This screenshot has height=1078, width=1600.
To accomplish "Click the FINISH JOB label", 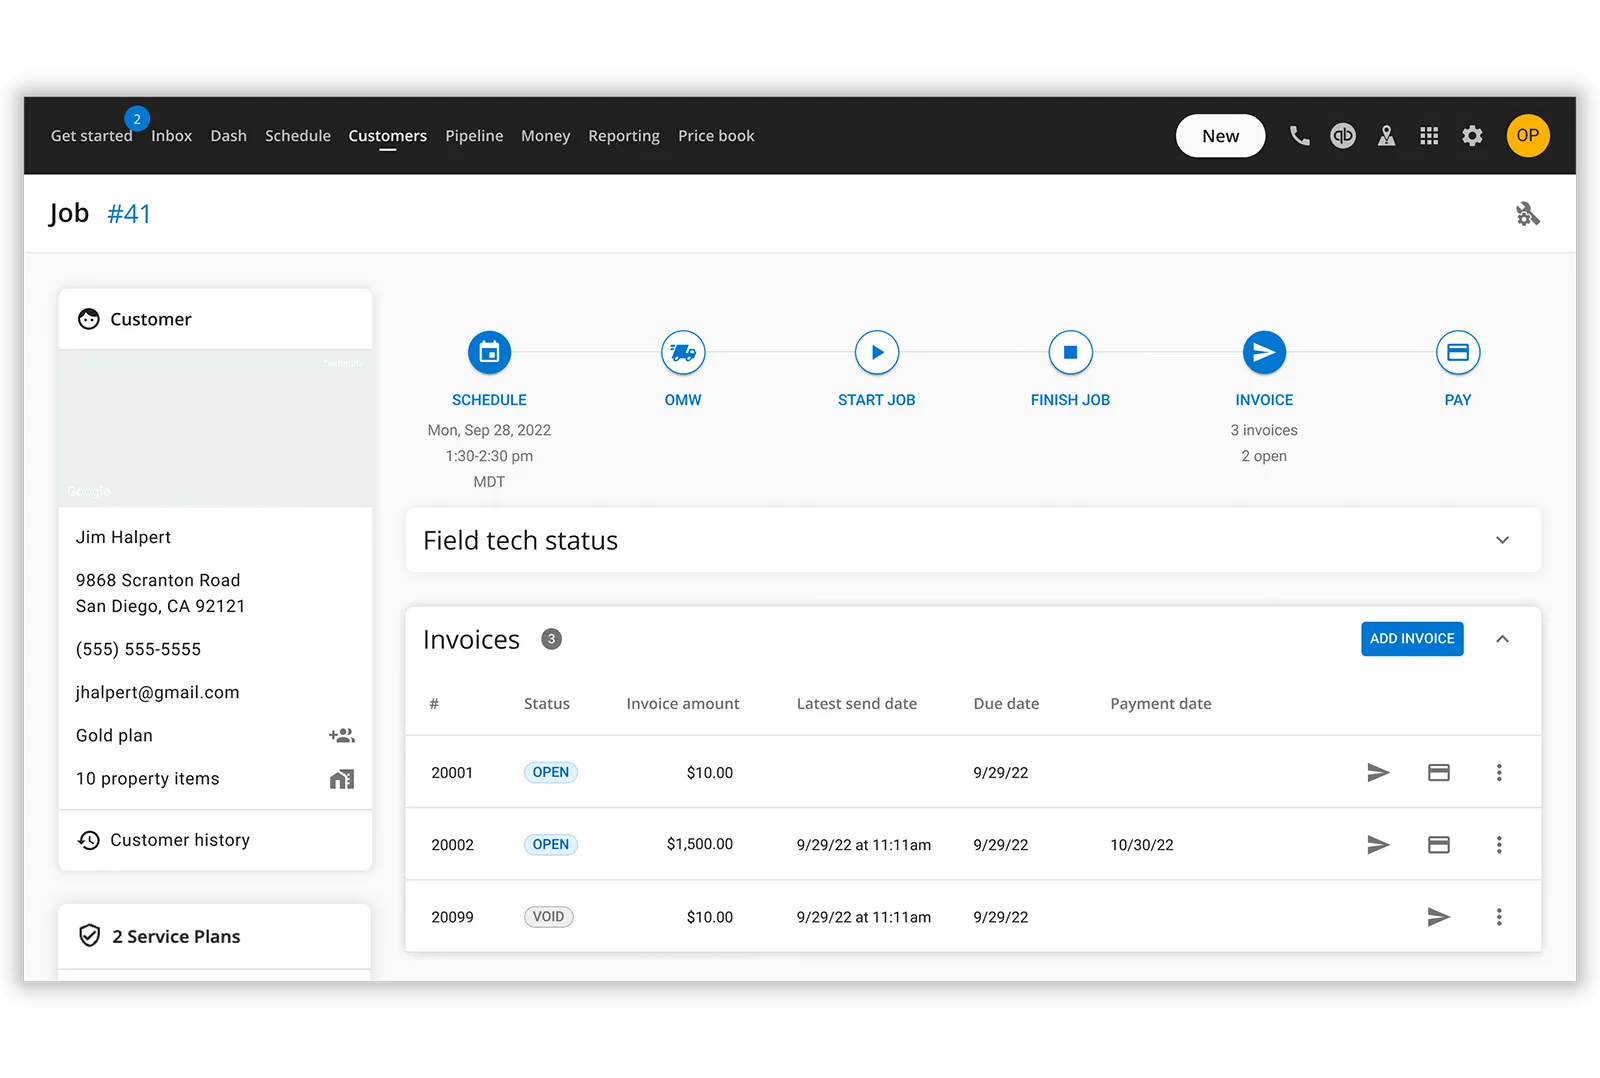I will (x=1070, y=400).
